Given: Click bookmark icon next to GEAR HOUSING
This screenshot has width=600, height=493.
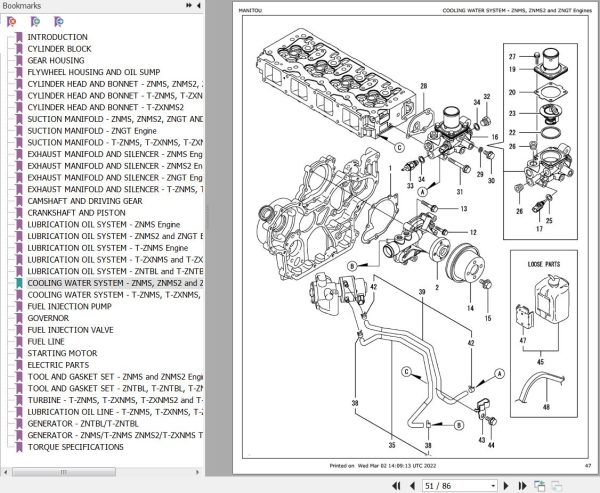Looking at the screenshot, I should point(19,60).
